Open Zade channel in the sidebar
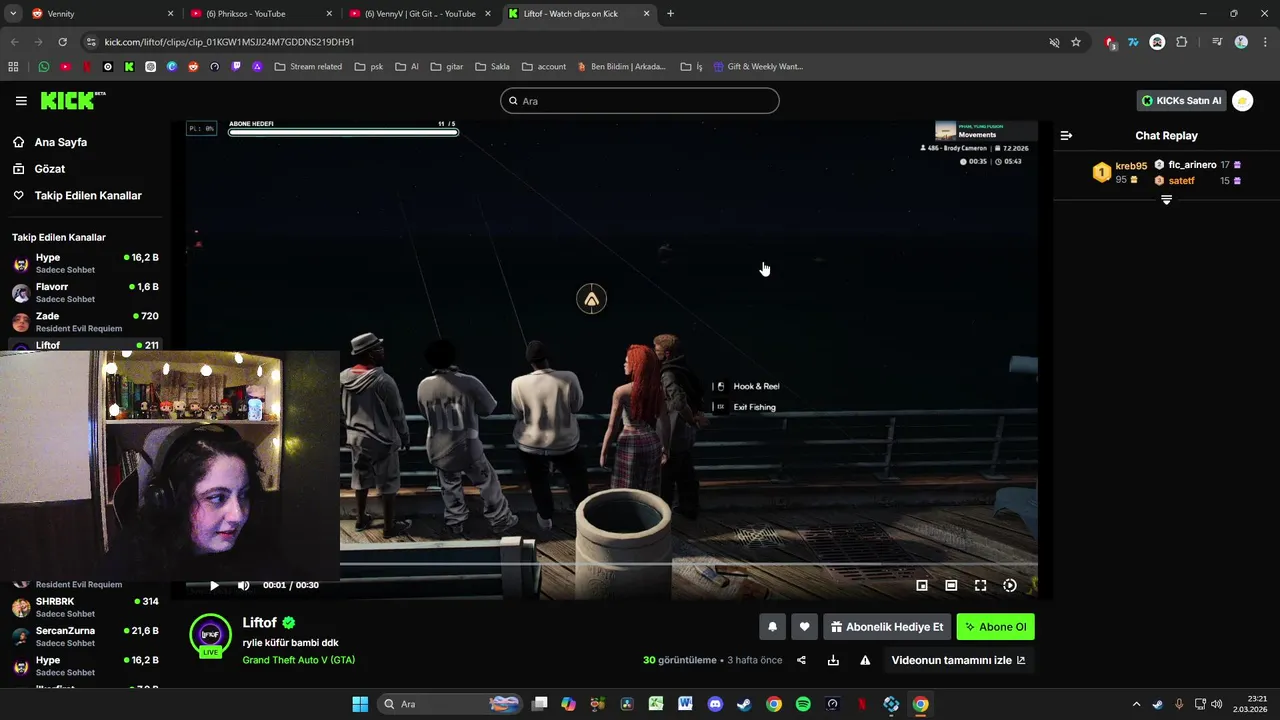The width and height of the screenshot is (1280, 720). click(x=85, y=321)
